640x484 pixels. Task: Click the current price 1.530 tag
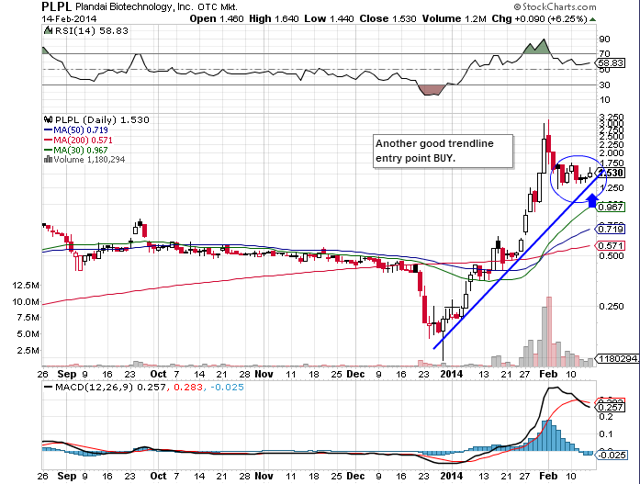(x=611, y=173)
